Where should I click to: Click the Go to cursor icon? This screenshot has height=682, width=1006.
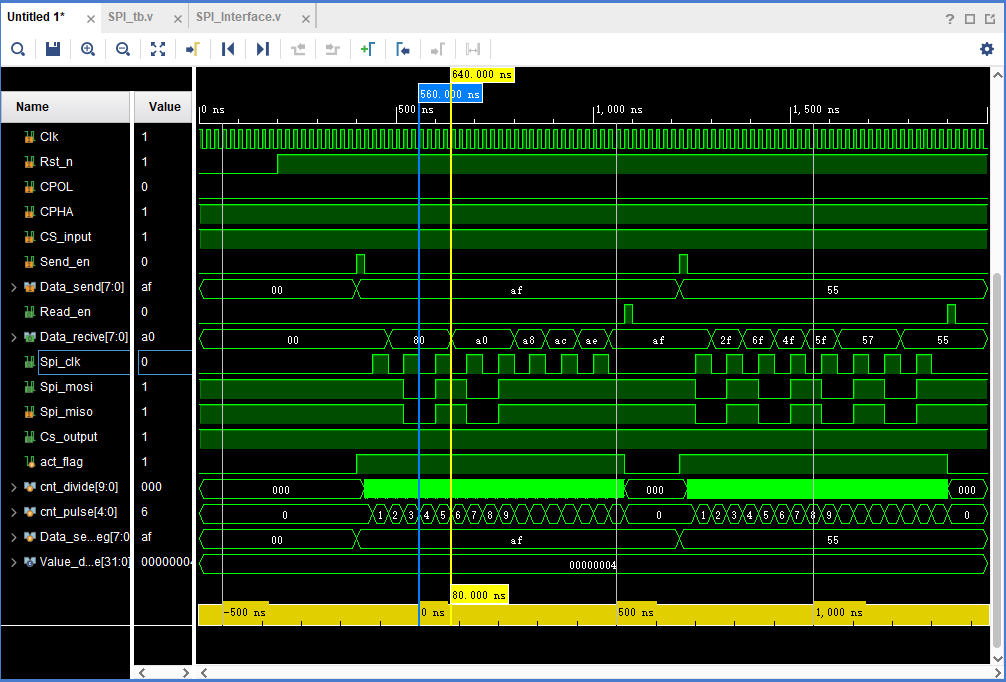click(x=192, y=49)
